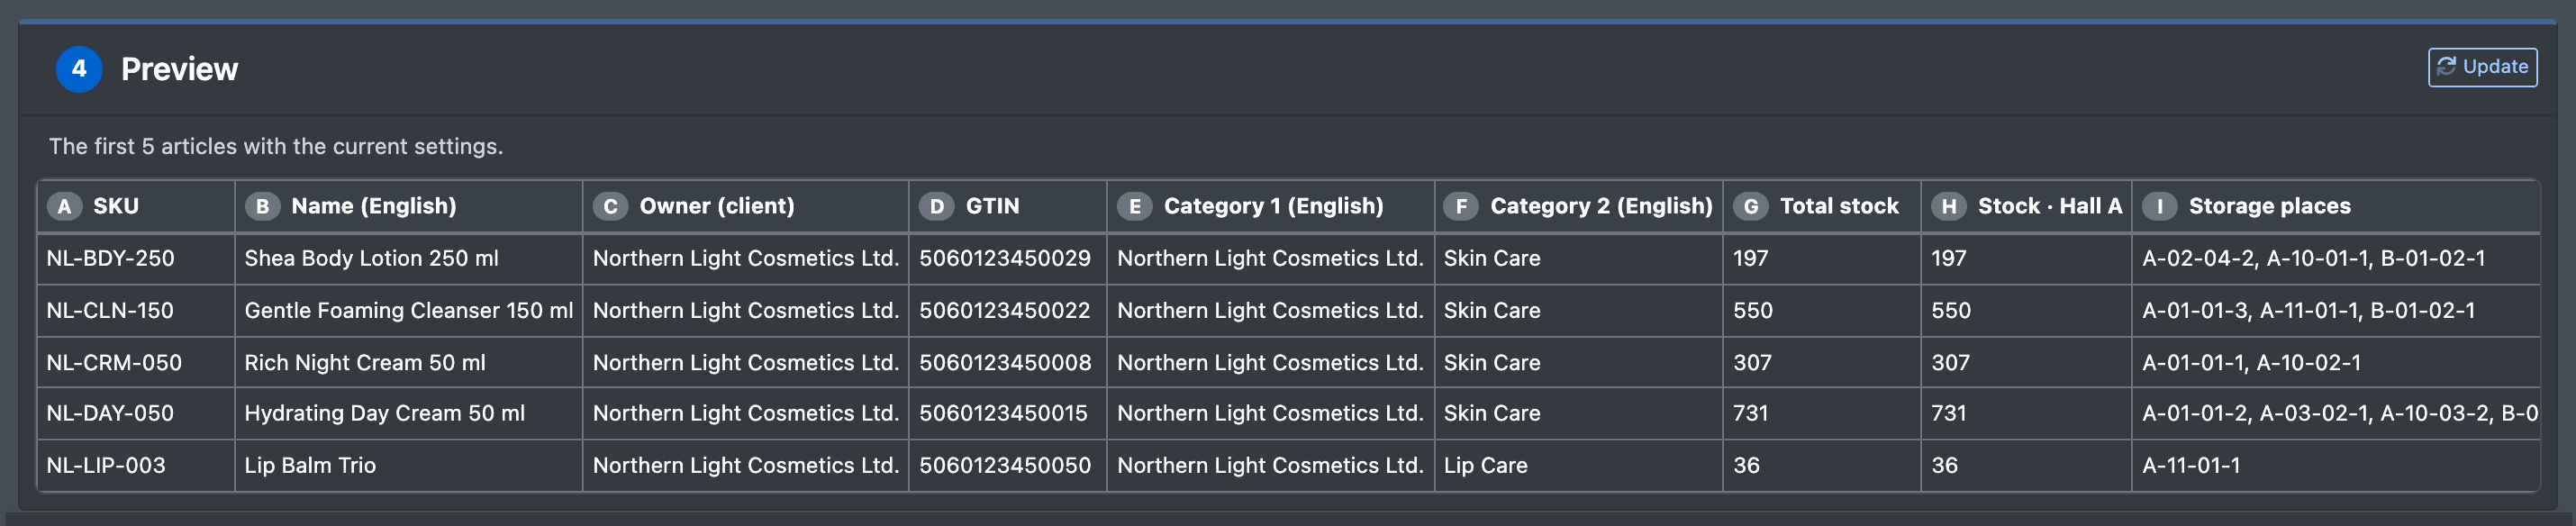This screenshot has height=526, width=2576.
Task: Click storage place A-11-01-1 cell
Action: pos(2336,465)
